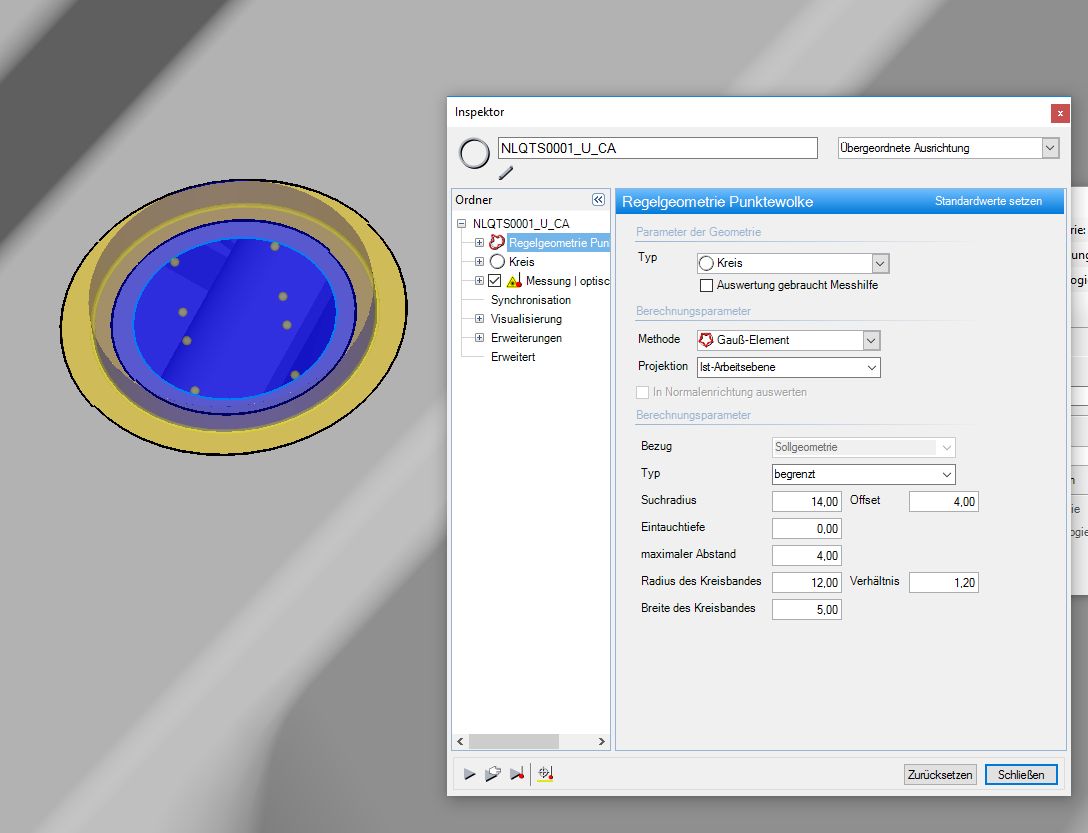Click the NLQTS0001_U_CA root tree label
Screen dimensions: 1088x833
pyautogui.click(x=520, y=224)
